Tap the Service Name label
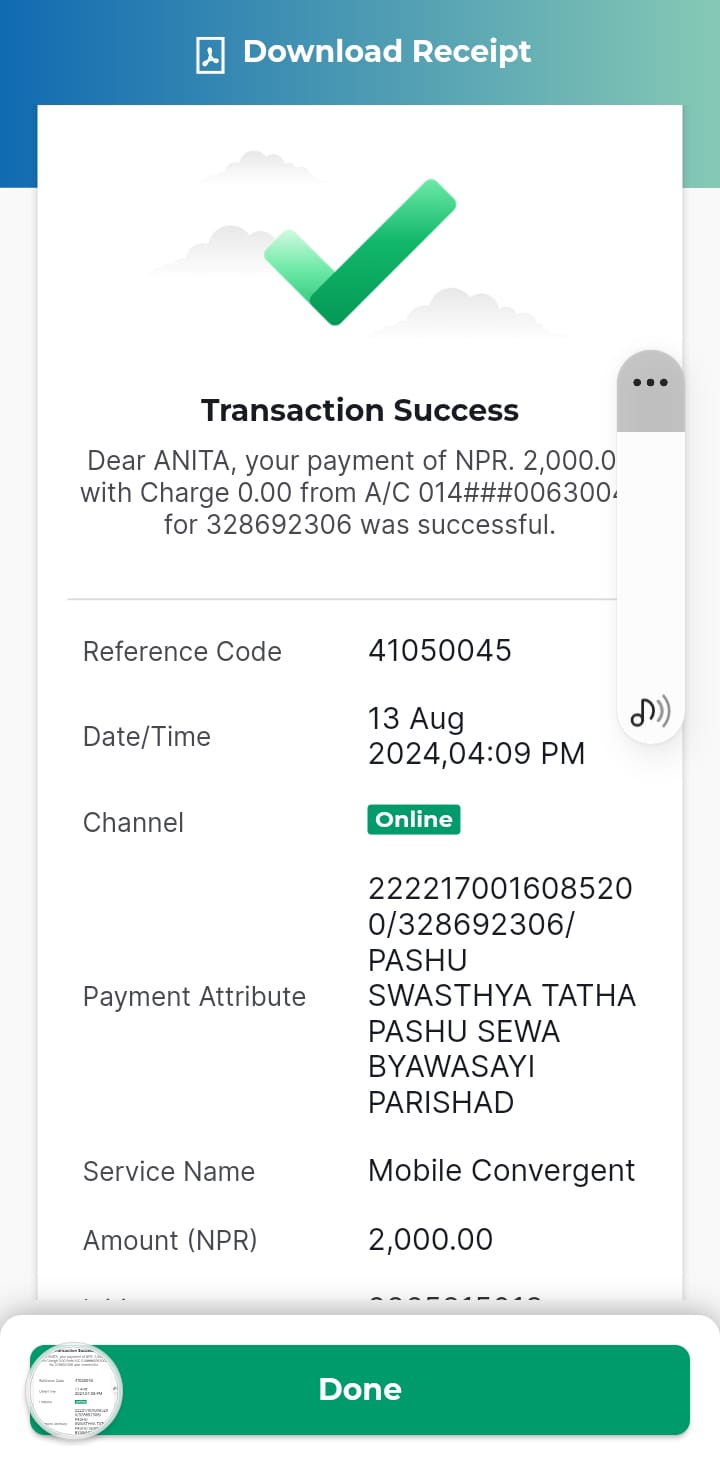Screen dimensions: 720x1465 pyautogui.click(x=169, y=1172)
